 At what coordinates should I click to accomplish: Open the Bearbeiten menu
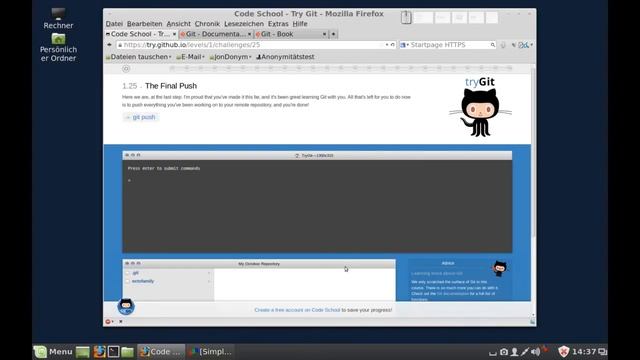pos(144,24)
